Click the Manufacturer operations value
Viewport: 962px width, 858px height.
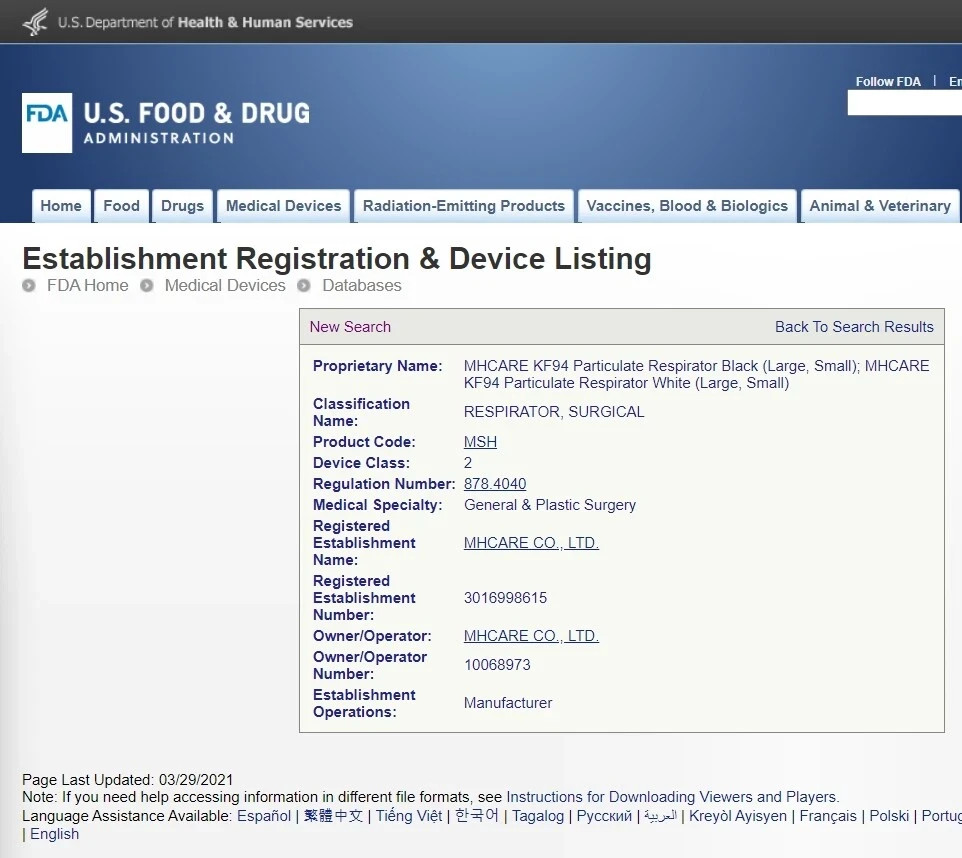click(508, 703)
